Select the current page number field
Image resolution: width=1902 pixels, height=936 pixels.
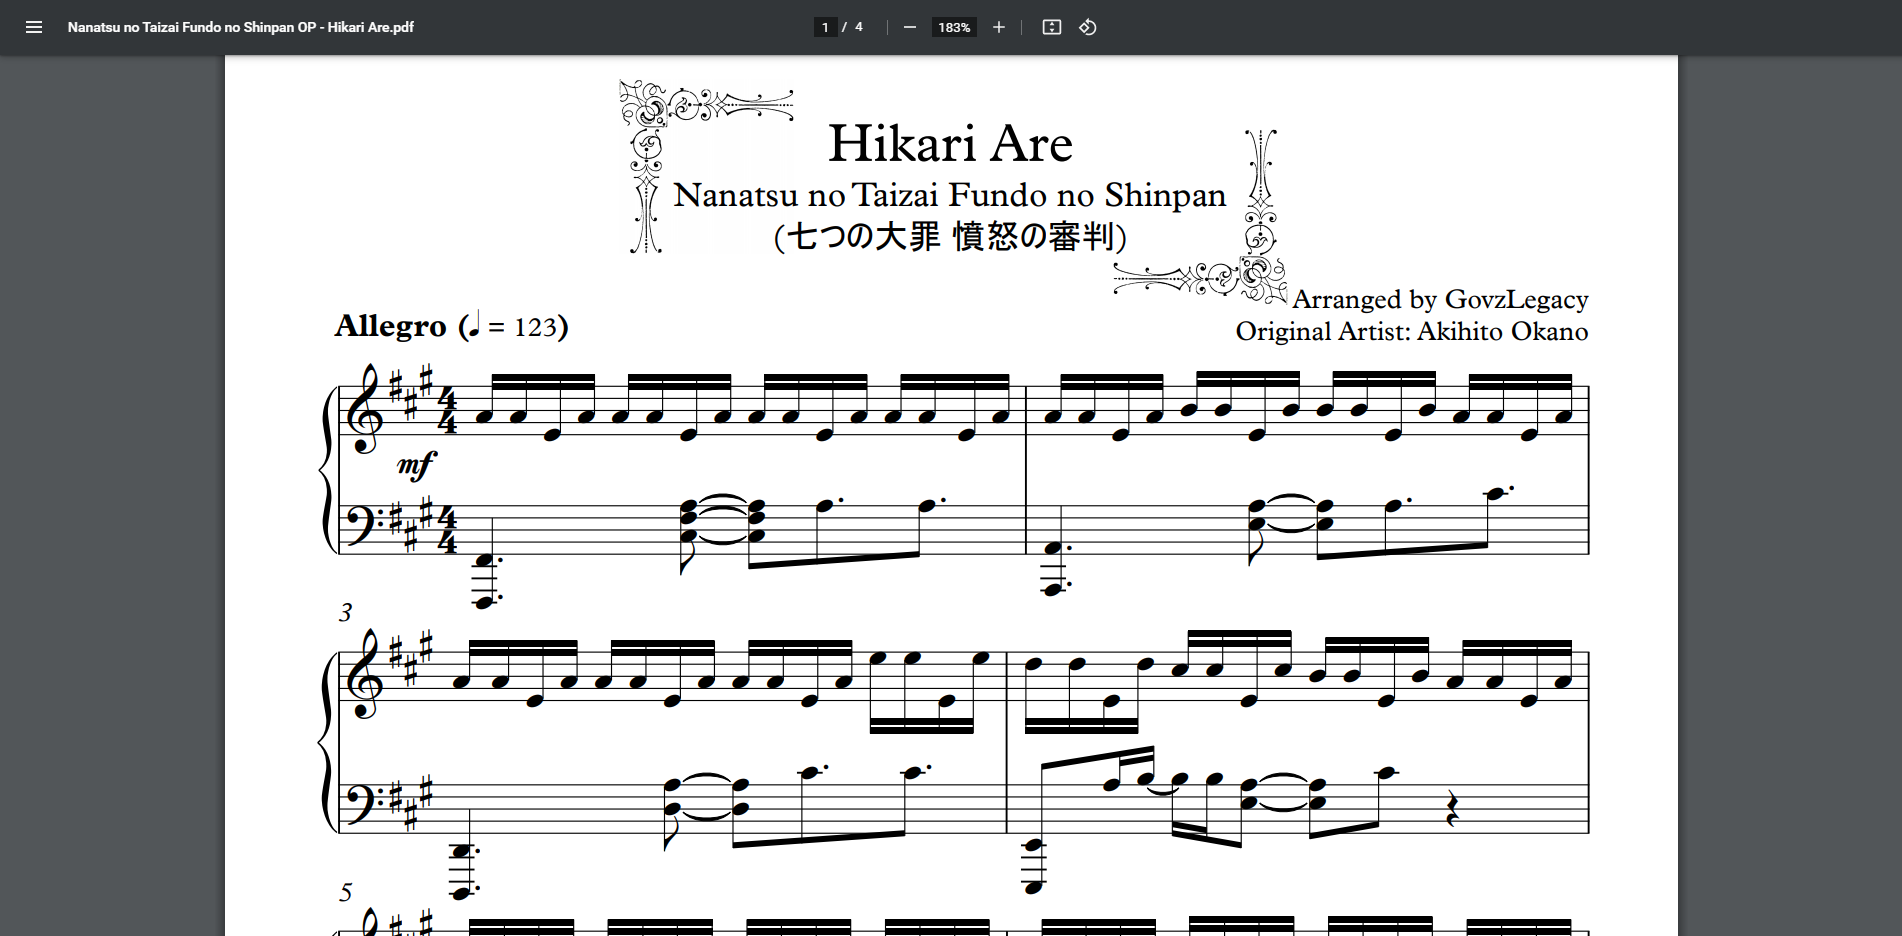825,27
